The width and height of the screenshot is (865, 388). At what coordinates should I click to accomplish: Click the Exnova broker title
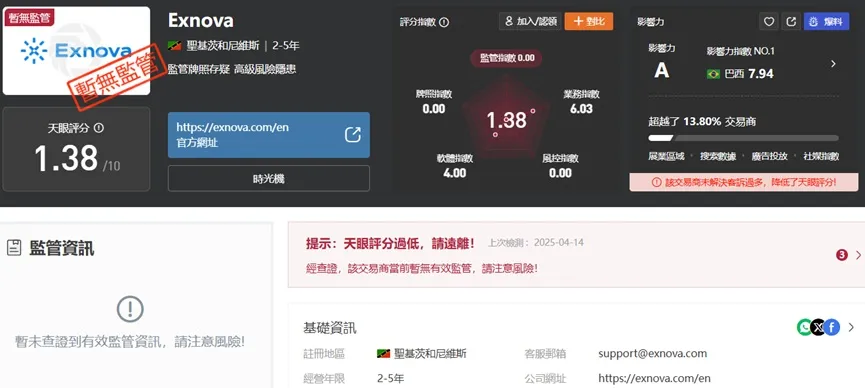(x=201, y=20)
